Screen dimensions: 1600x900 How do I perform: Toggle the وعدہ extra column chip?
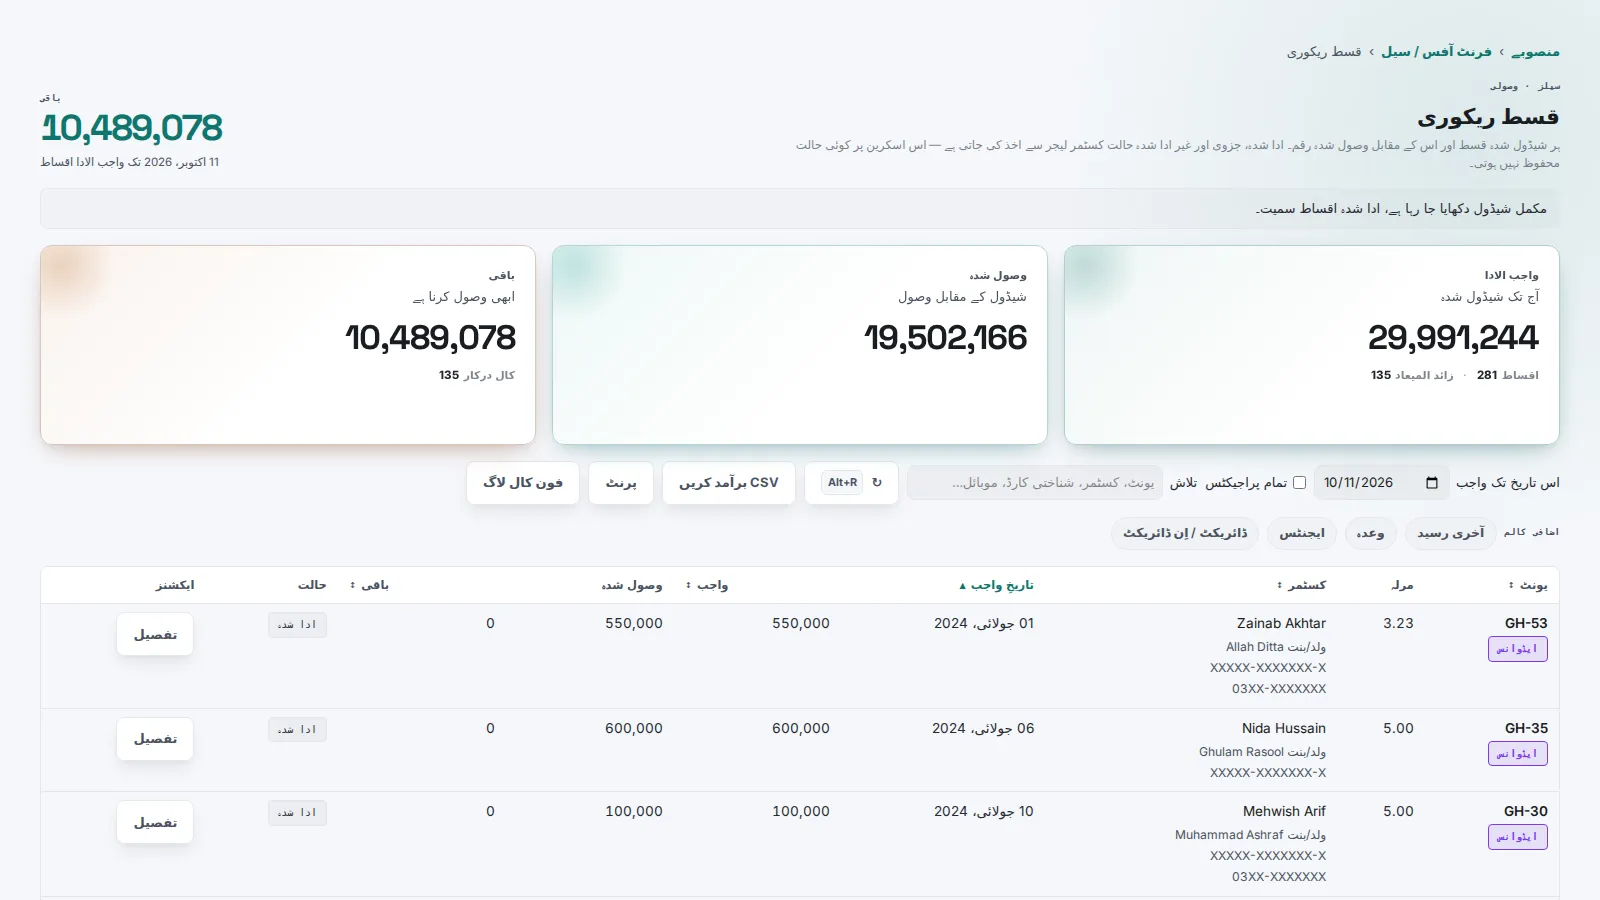point(1370,533)
